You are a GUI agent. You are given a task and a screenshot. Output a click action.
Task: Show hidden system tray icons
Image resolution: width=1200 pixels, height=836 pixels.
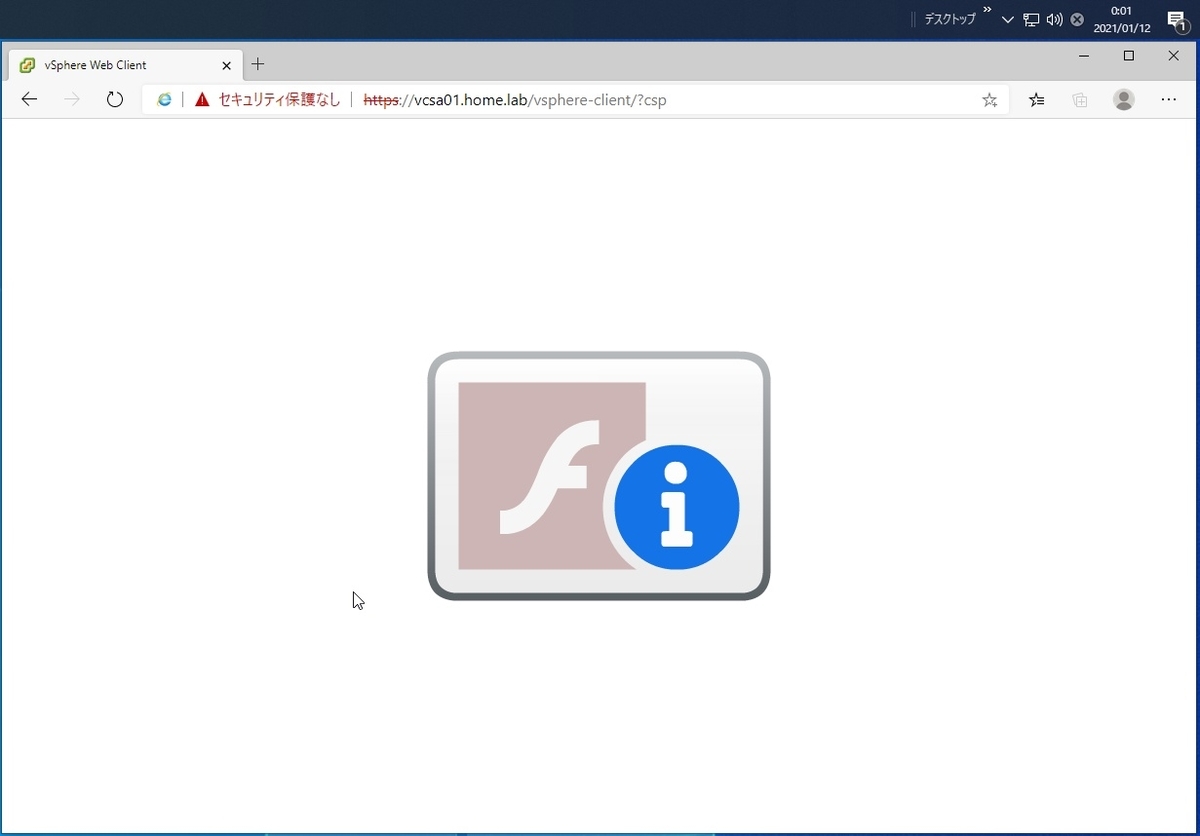1008,19
